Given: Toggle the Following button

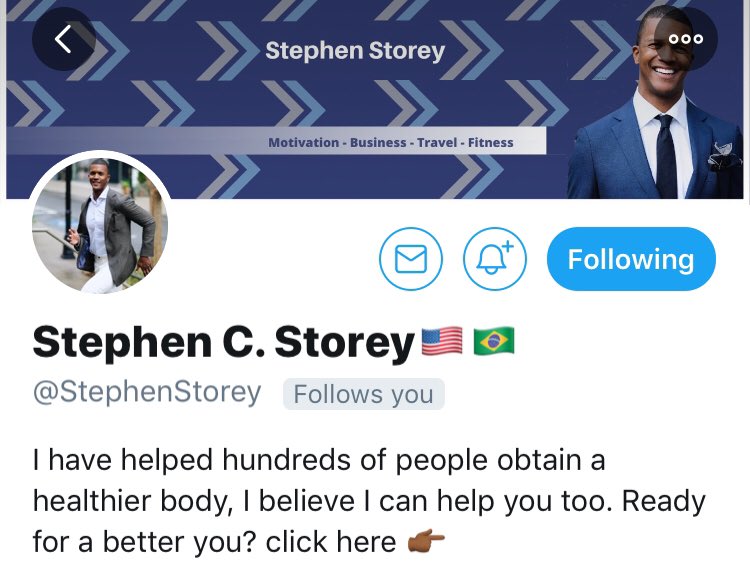Looking at the screenshot, I should 631,259.
